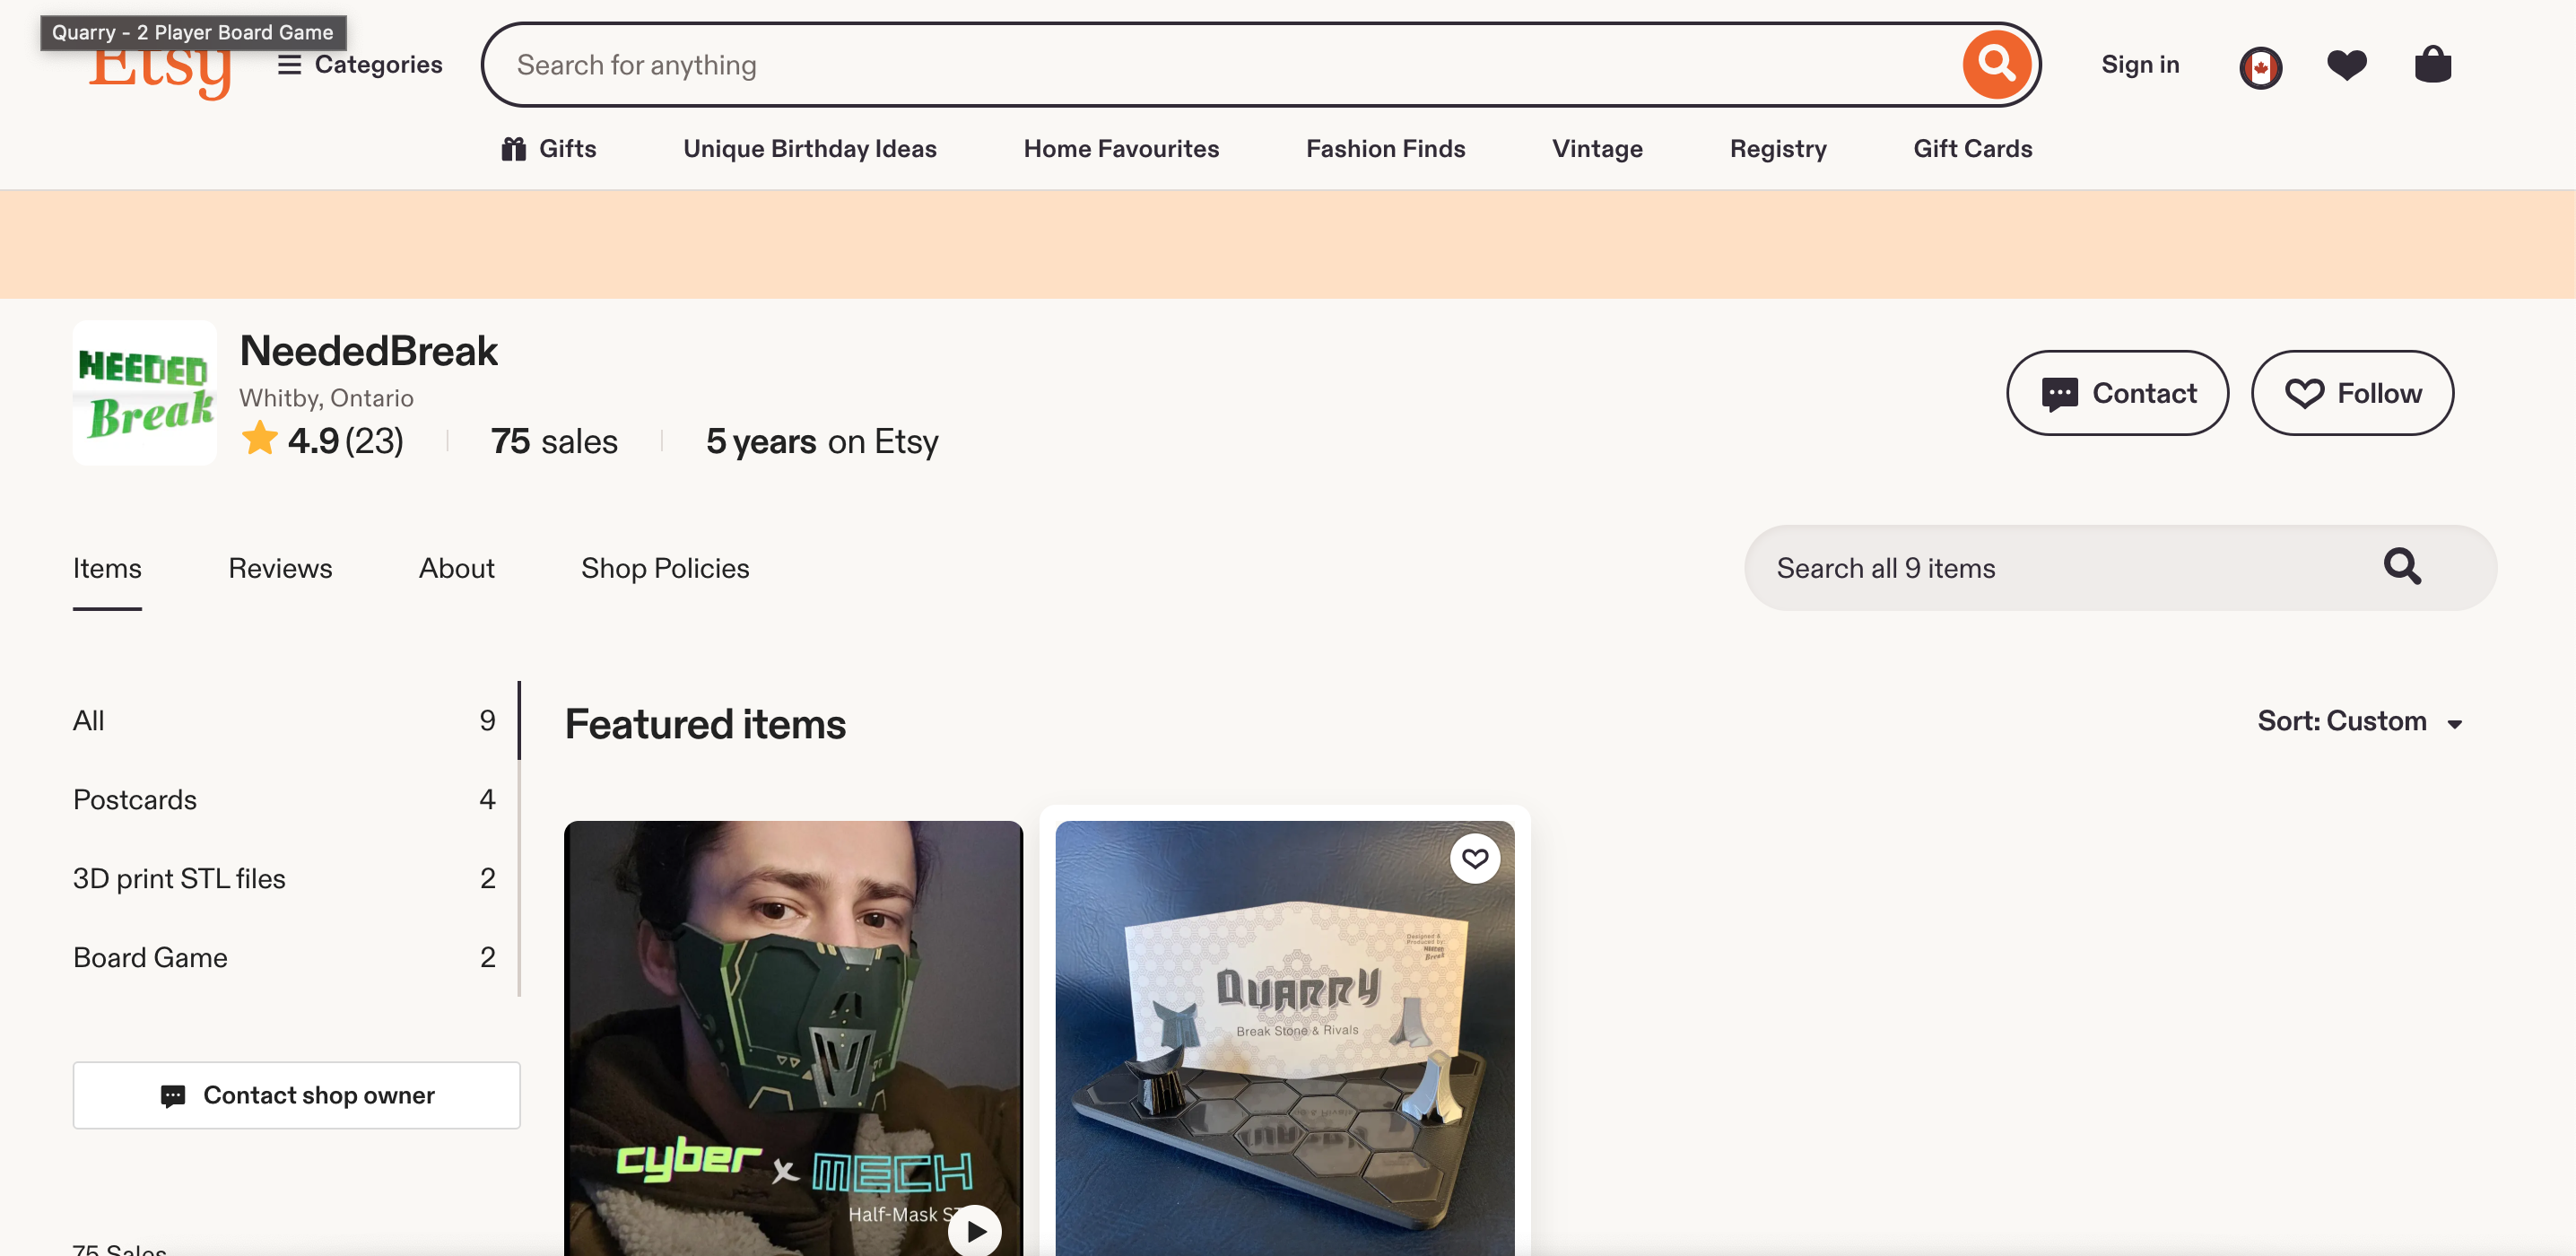Open Unique Birthday Ideas link
The width and height of the screenshot is (2576, 1256).
coord(810,149)
